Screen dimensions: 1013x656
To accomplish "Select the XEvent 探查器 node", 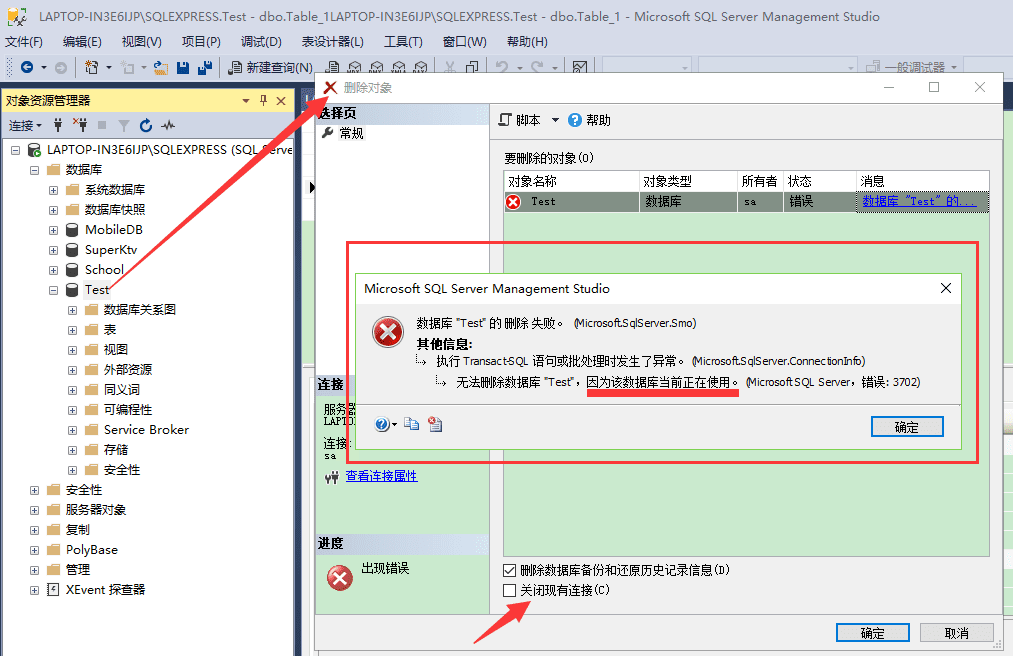I will click(x=105, y=590).
